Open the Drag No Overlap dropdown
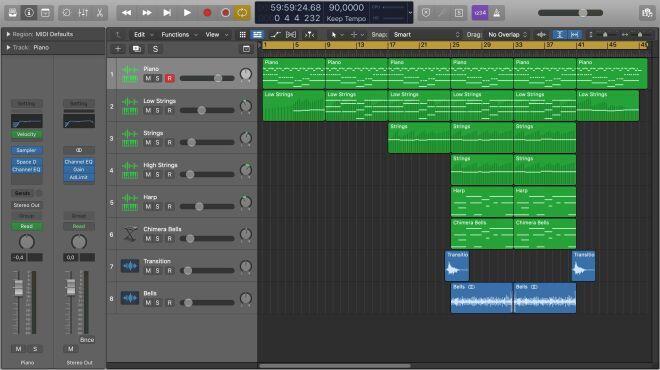660x370 pixels. (507, 35)
